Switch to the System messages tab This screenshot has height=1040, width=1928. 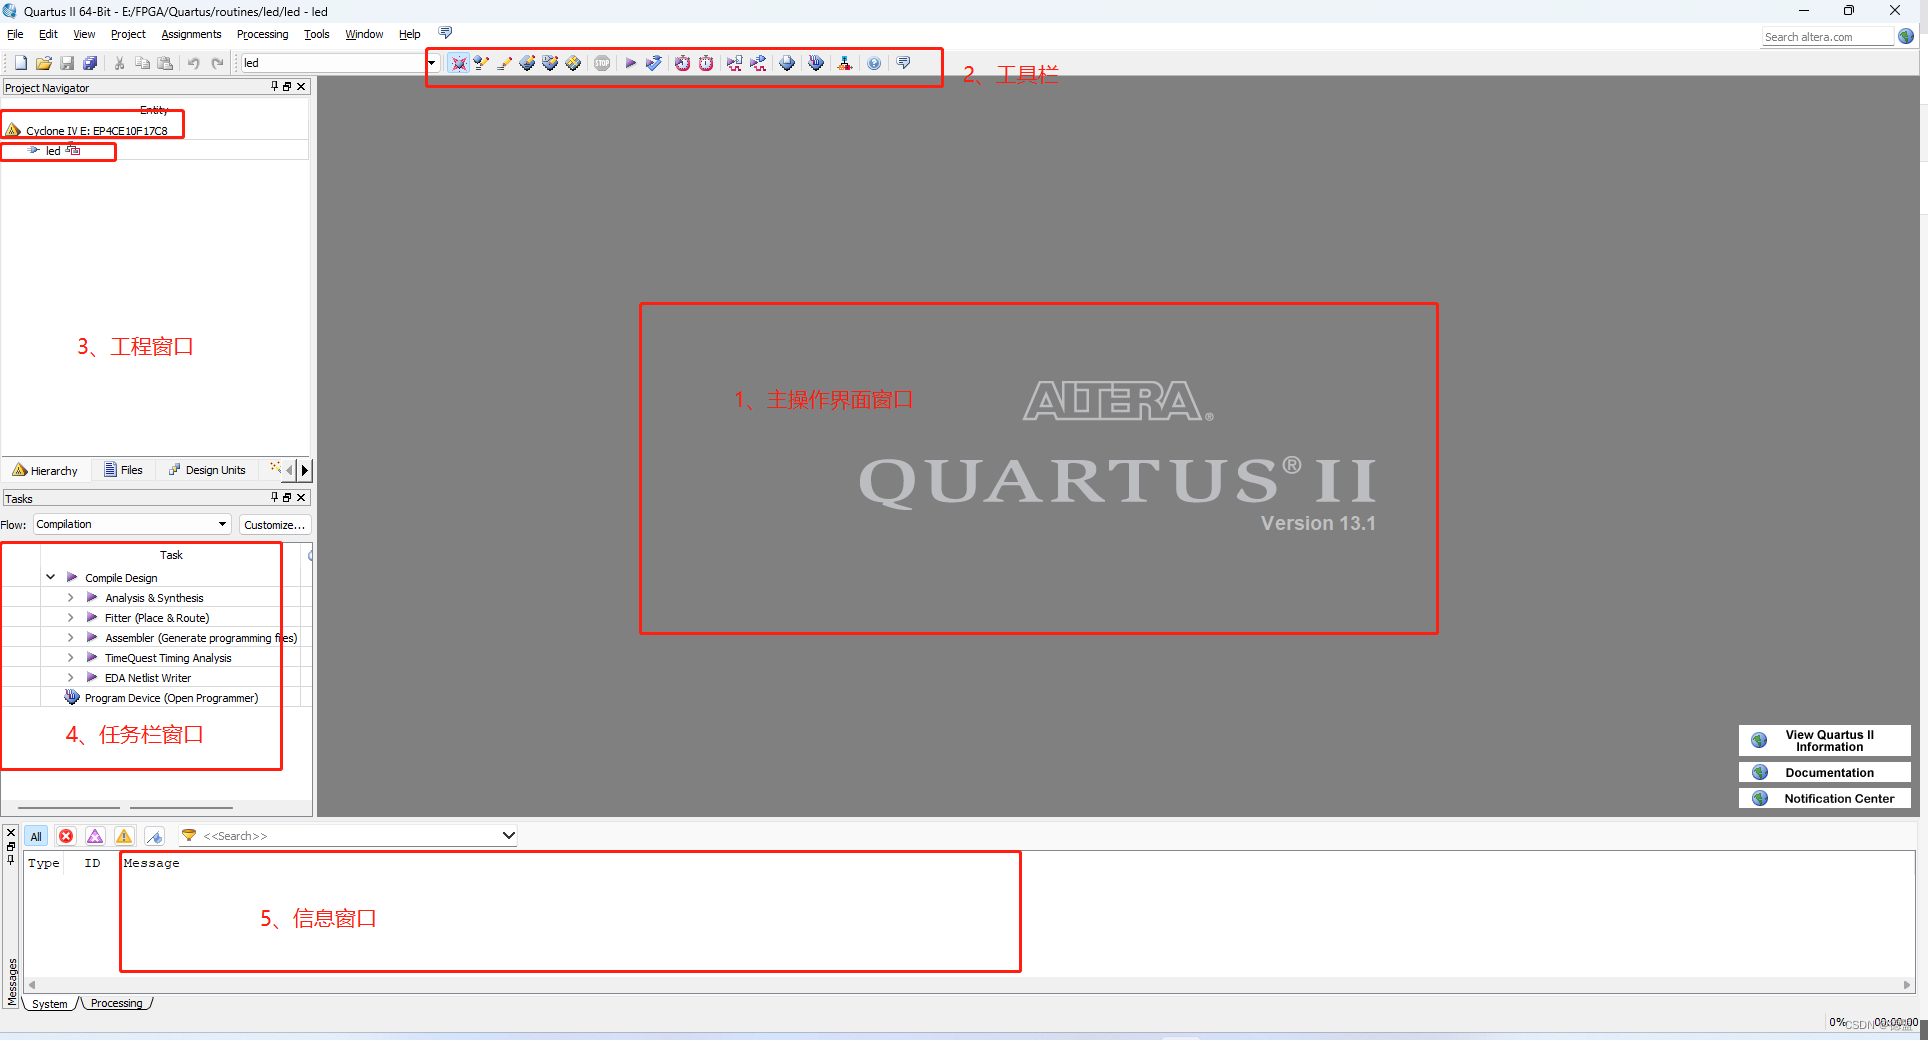[x=49, y=1003]
